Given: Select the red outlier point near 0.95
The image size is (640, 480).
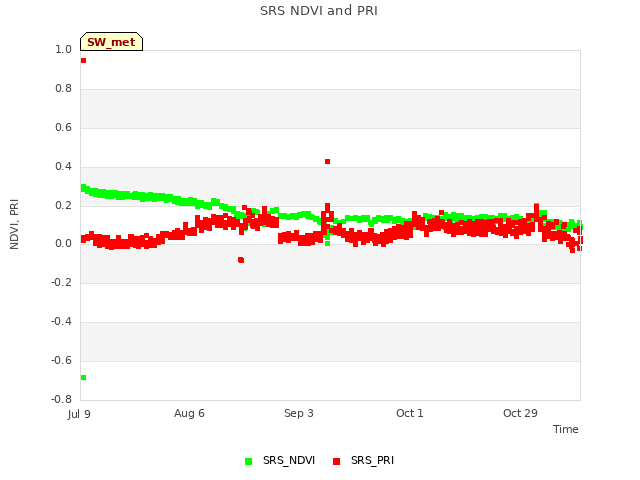Looking at the screenshot, I should point(83,60).
